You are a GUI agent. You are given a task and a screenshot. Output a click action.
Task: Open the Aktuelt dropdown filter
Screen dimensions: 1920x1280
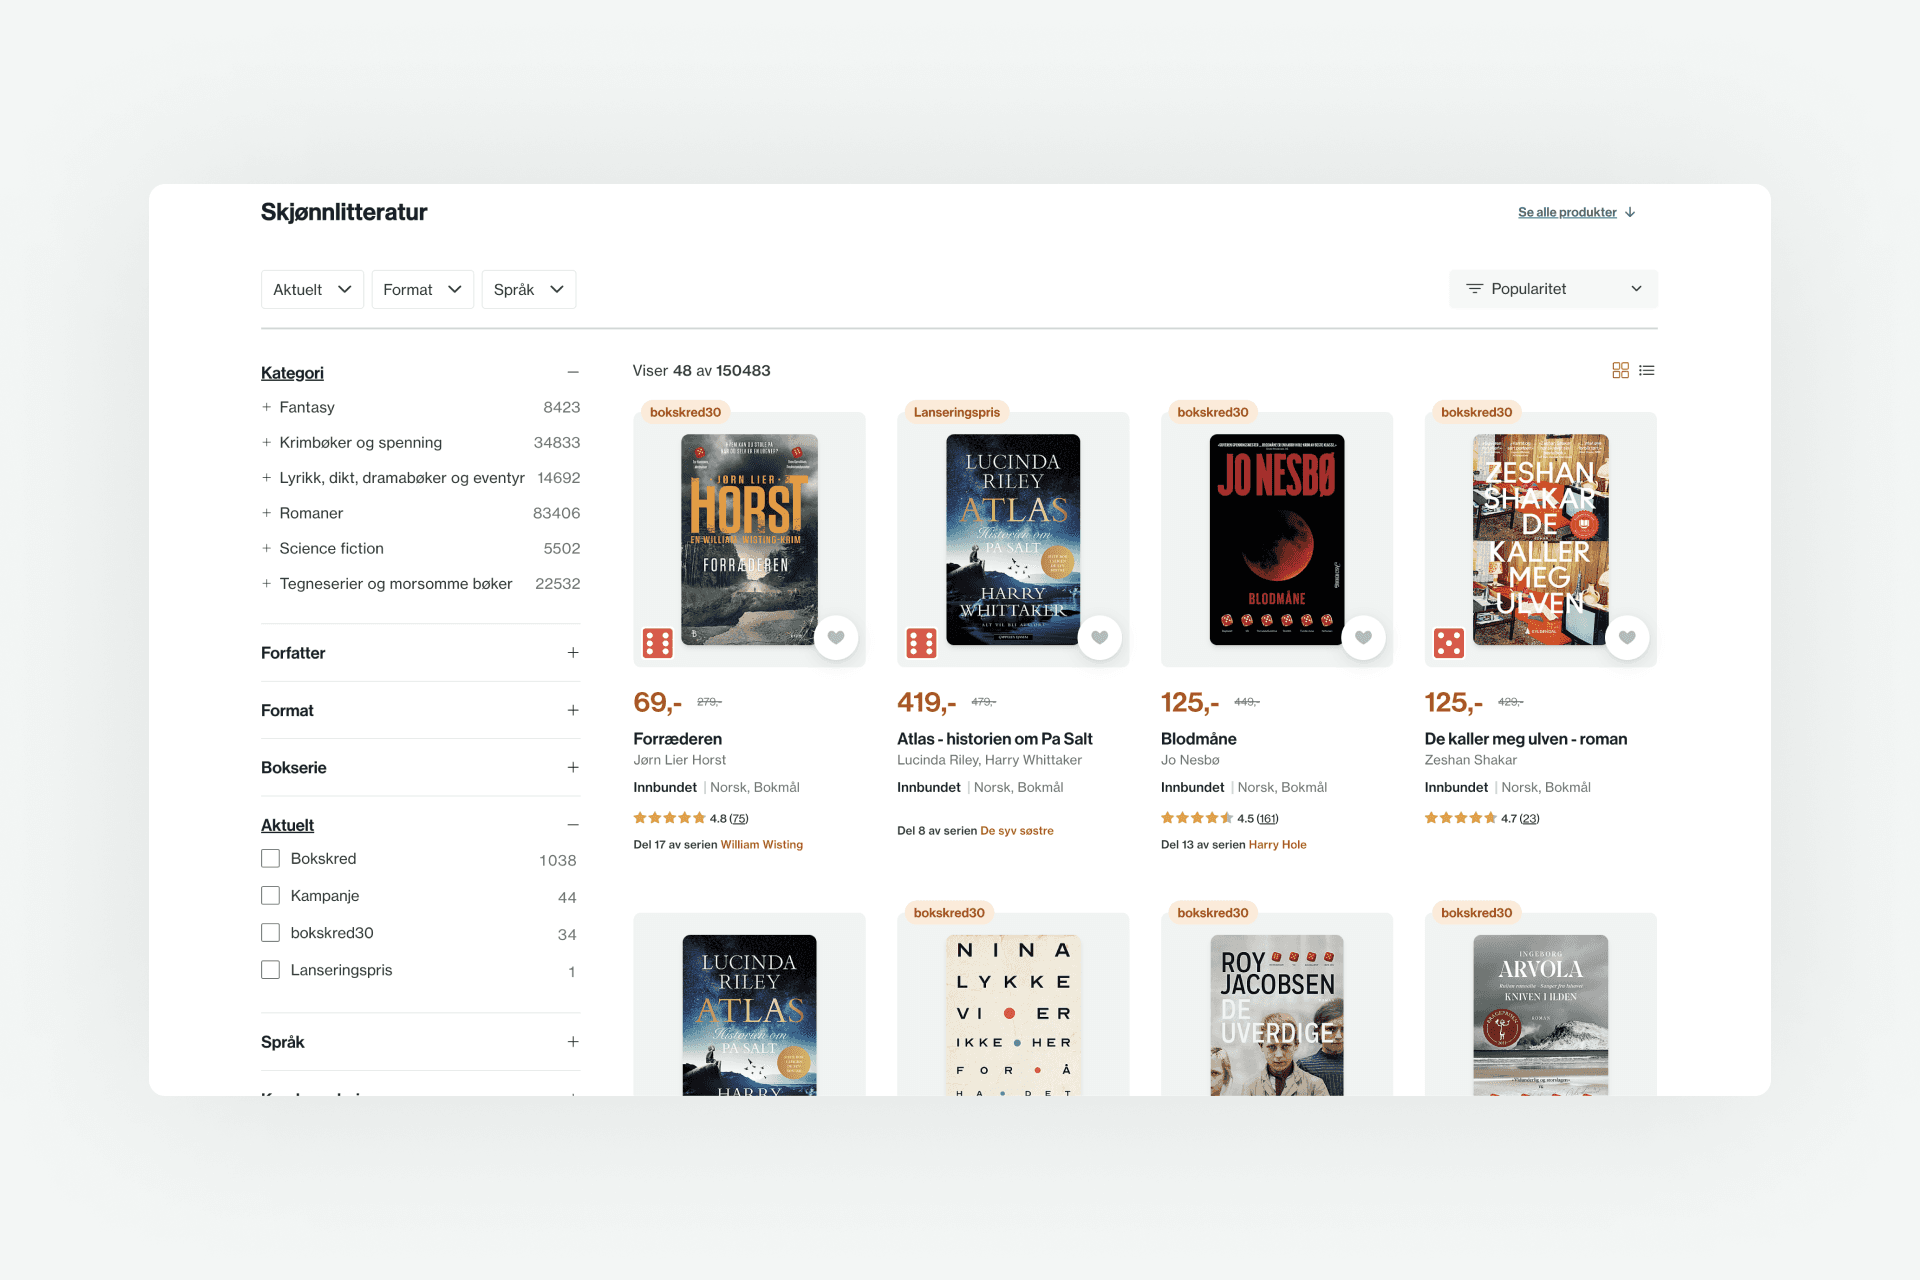click(x=312, y=289)
